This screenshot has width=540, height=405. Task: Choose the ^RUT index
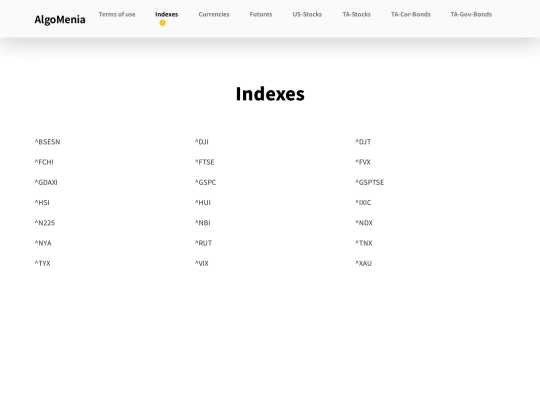(x=204, y=243)
